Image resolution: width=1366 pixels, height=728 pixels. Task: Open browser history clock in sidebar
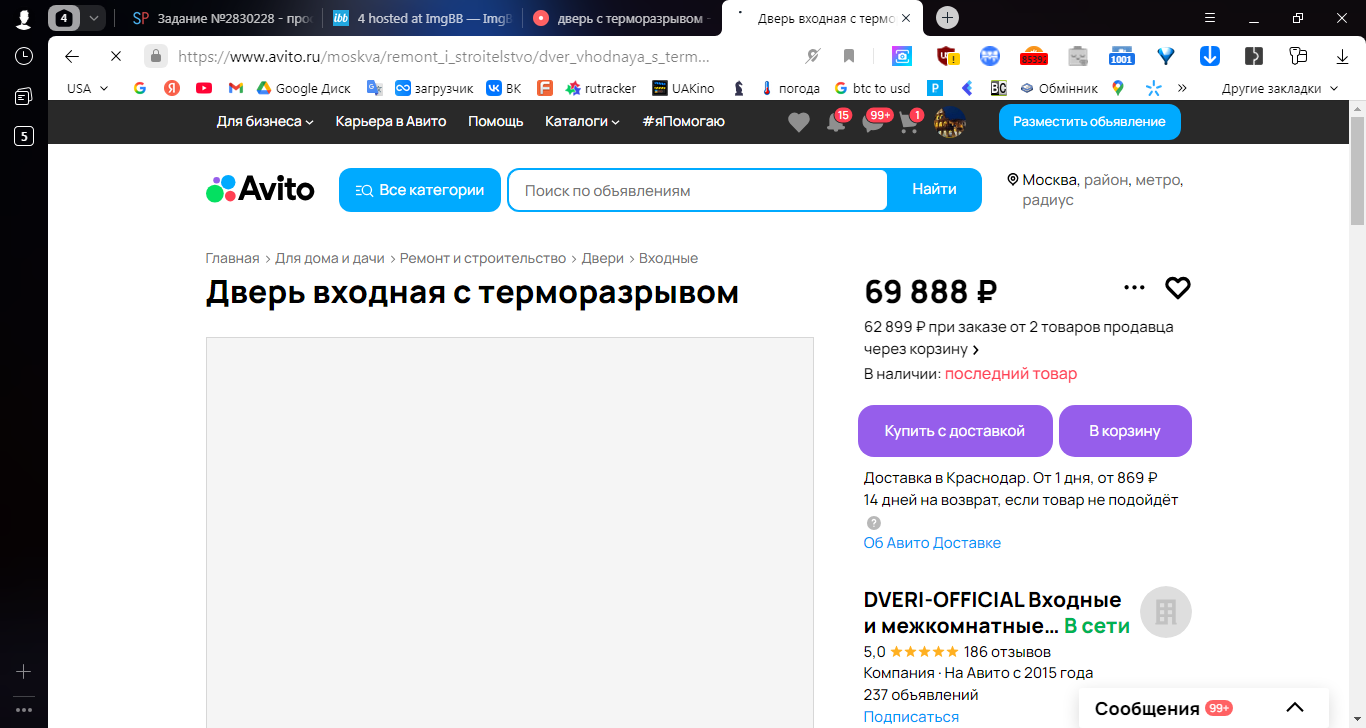24,56
